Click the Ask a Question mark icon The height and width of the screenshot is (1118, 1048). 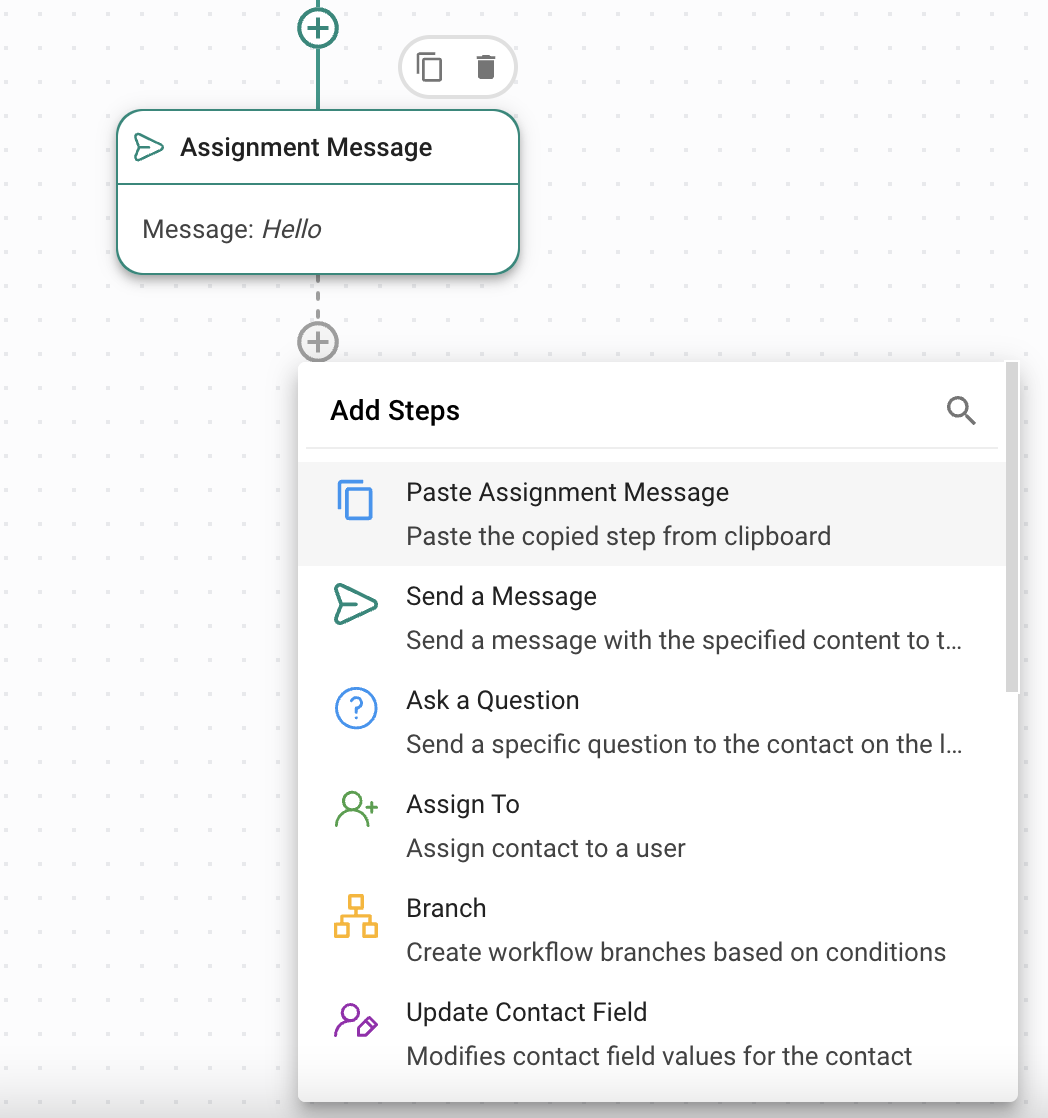(355, 709)
